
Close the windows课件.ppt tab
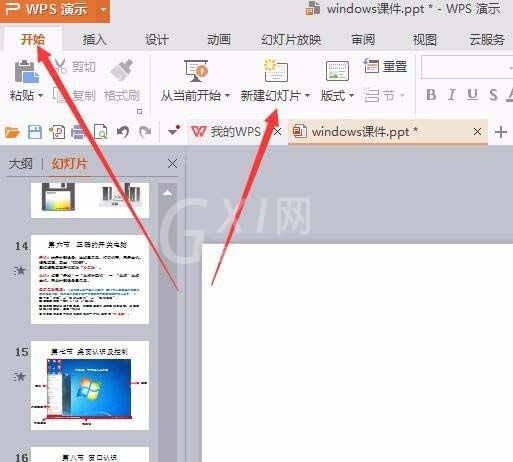477,132
